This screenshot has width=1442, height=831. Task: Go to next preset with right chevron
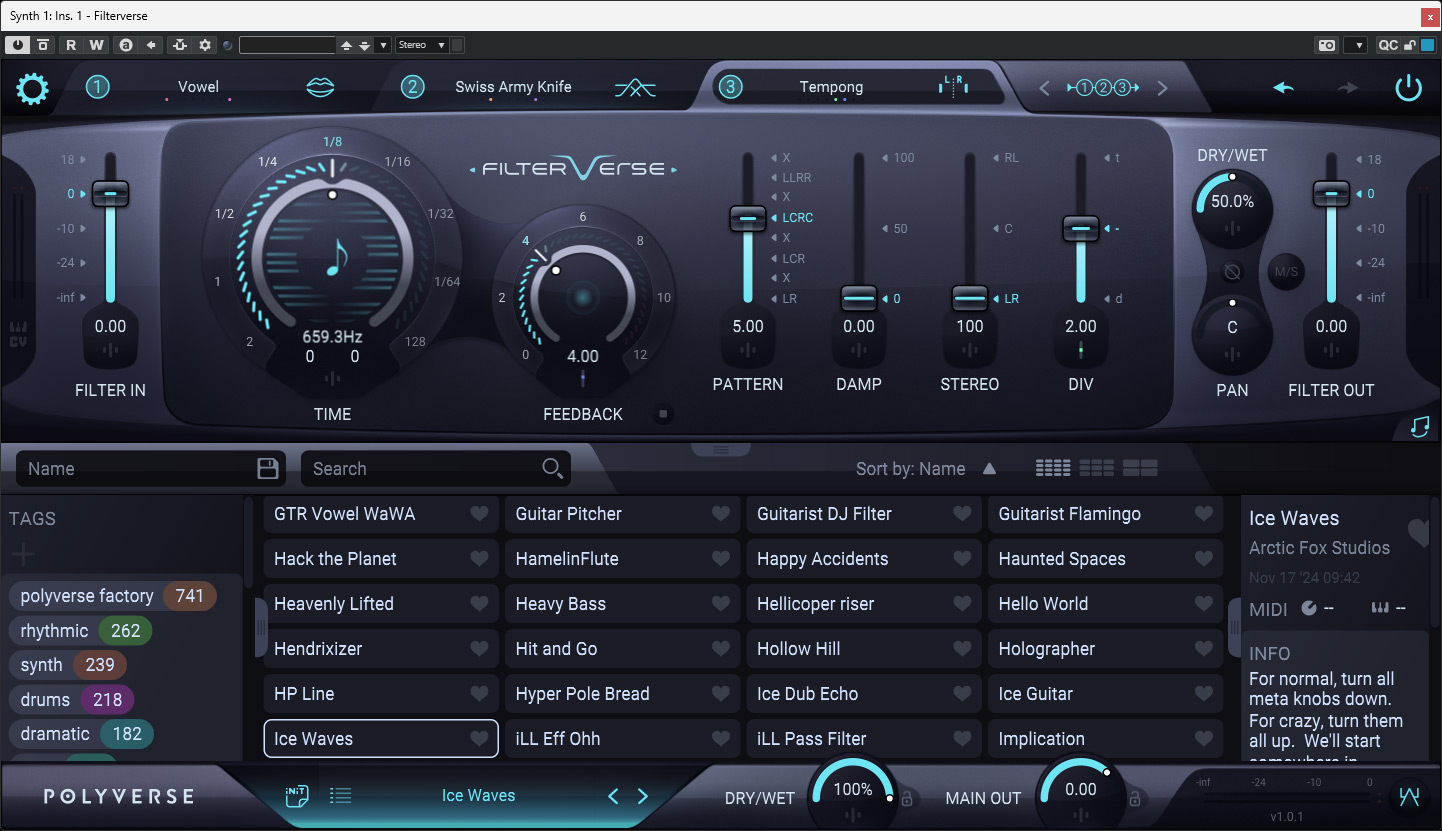(643, 796)
